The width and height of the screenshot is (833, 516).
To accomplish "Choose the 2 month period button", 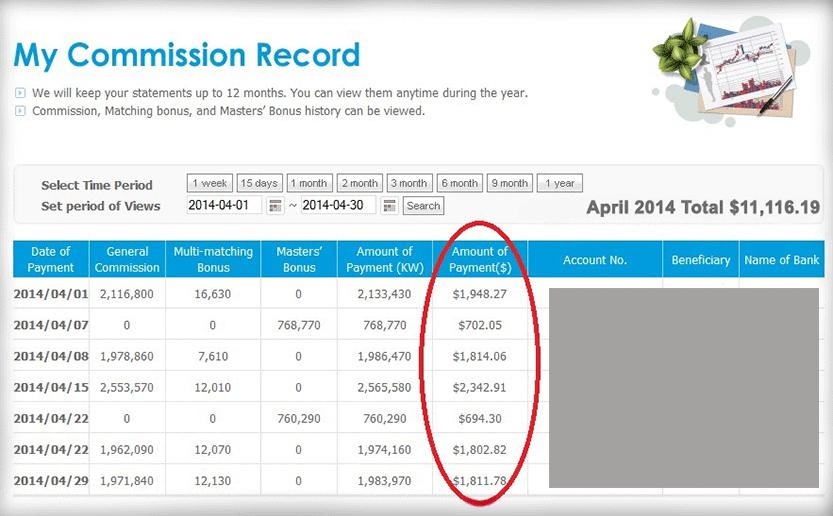I will [359, 184].
